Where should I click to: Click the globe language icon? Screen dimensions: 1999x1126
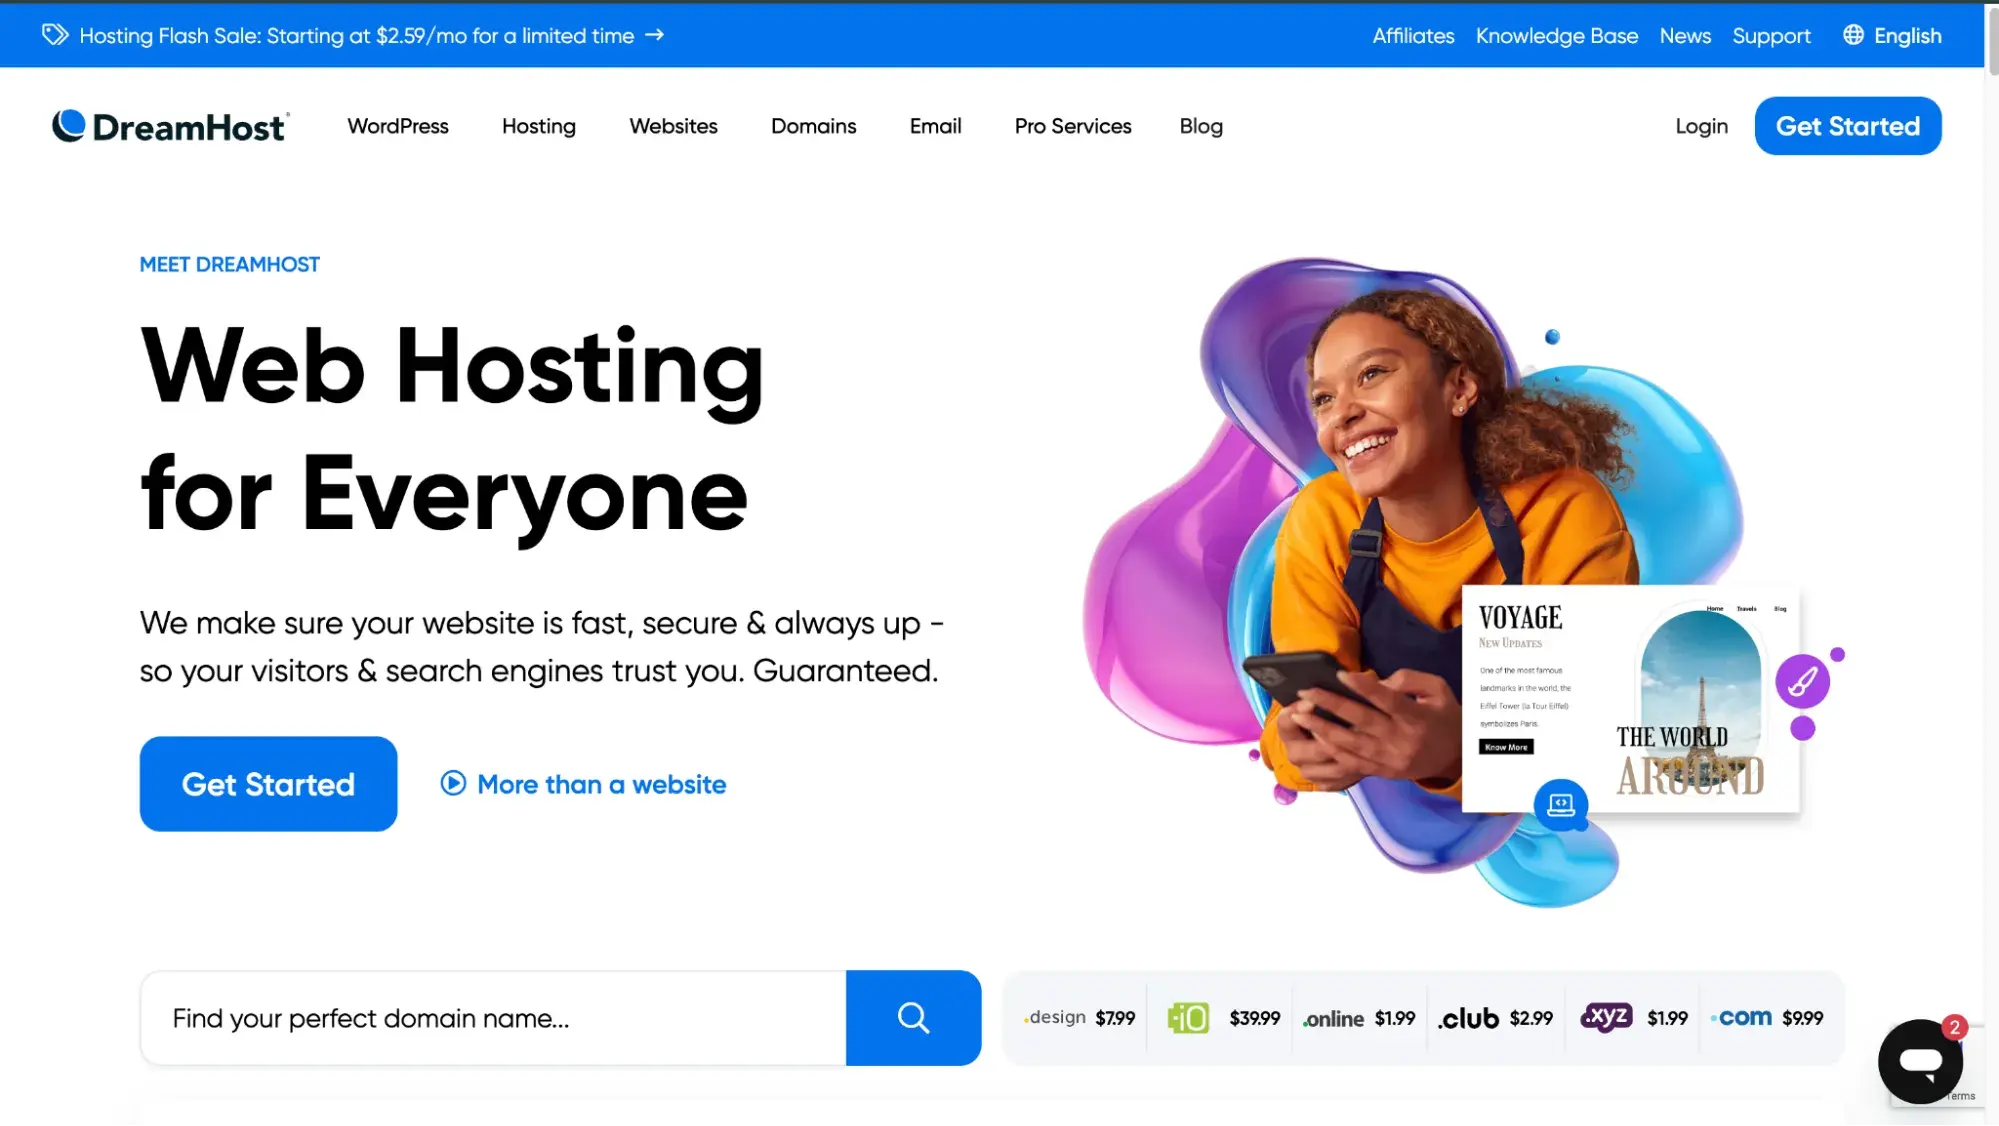(1853, 35)
